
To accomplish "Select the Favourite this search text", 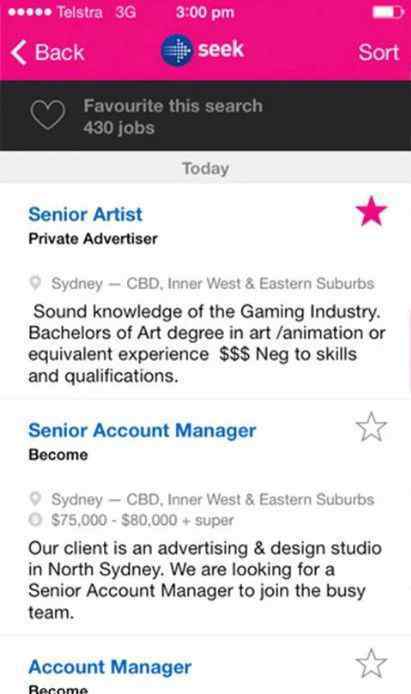I will click(173, 106).
